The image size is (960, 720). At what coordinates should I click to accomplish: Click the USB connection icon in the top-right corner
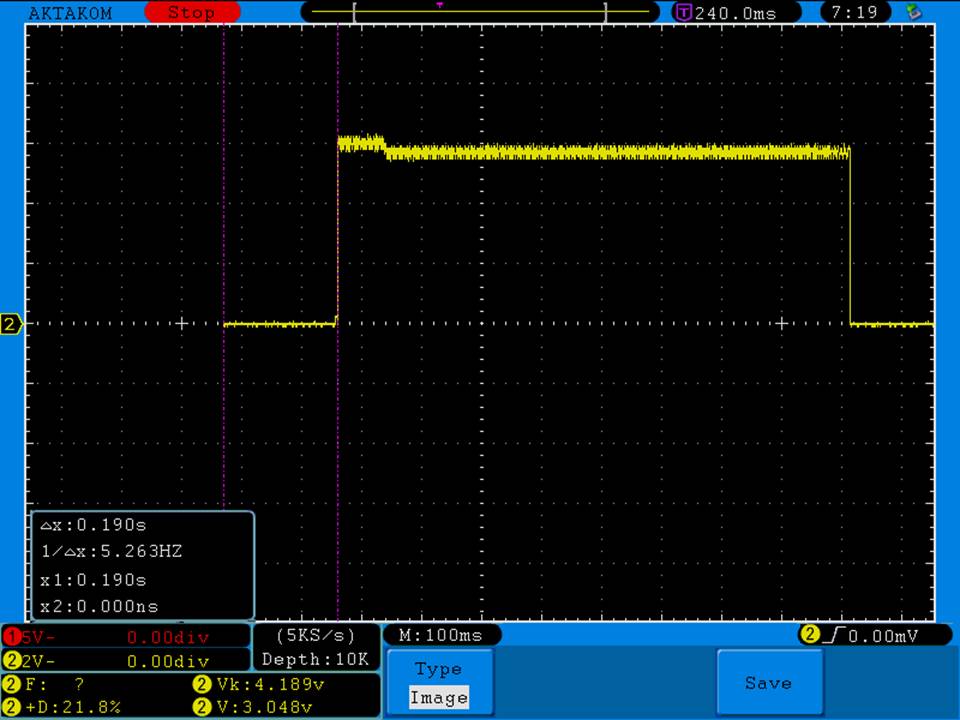pyautogui.click(x=913, y=13)
